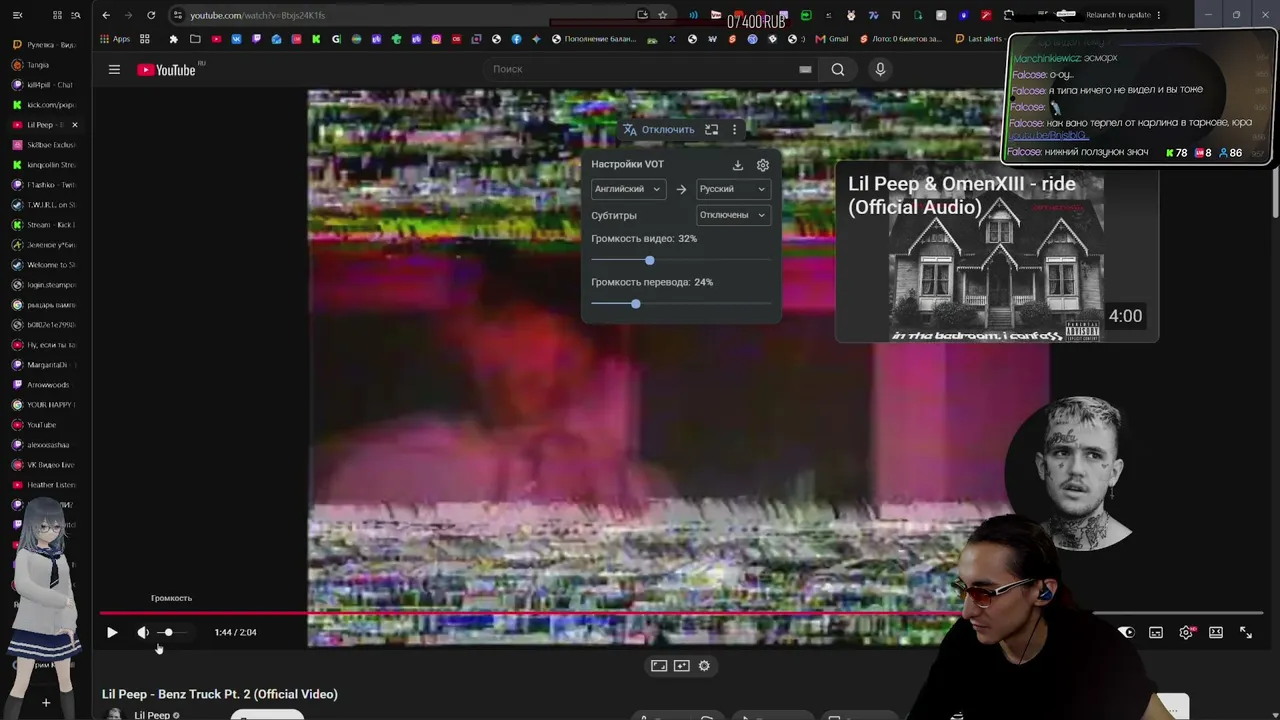Open the Gmail bookmark
This screenshot has height=720, width=1280.
tap(832, 39)
